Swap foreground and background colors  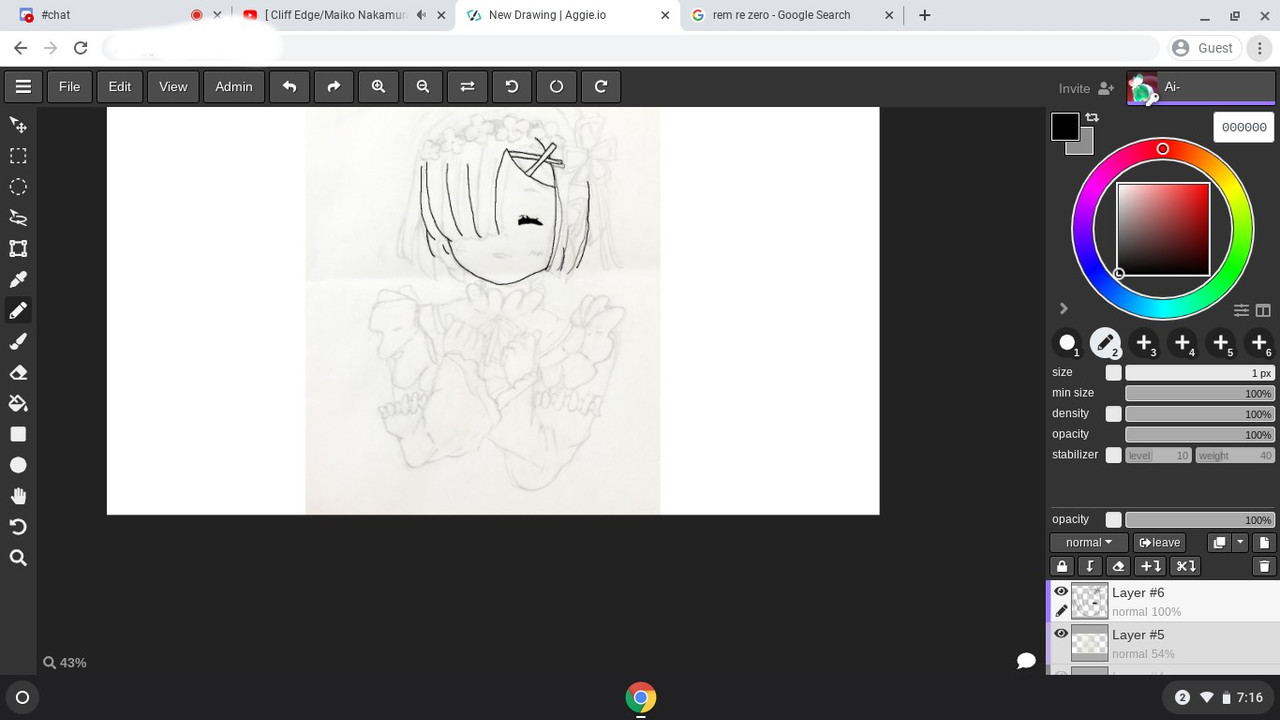pos(1092,118)
